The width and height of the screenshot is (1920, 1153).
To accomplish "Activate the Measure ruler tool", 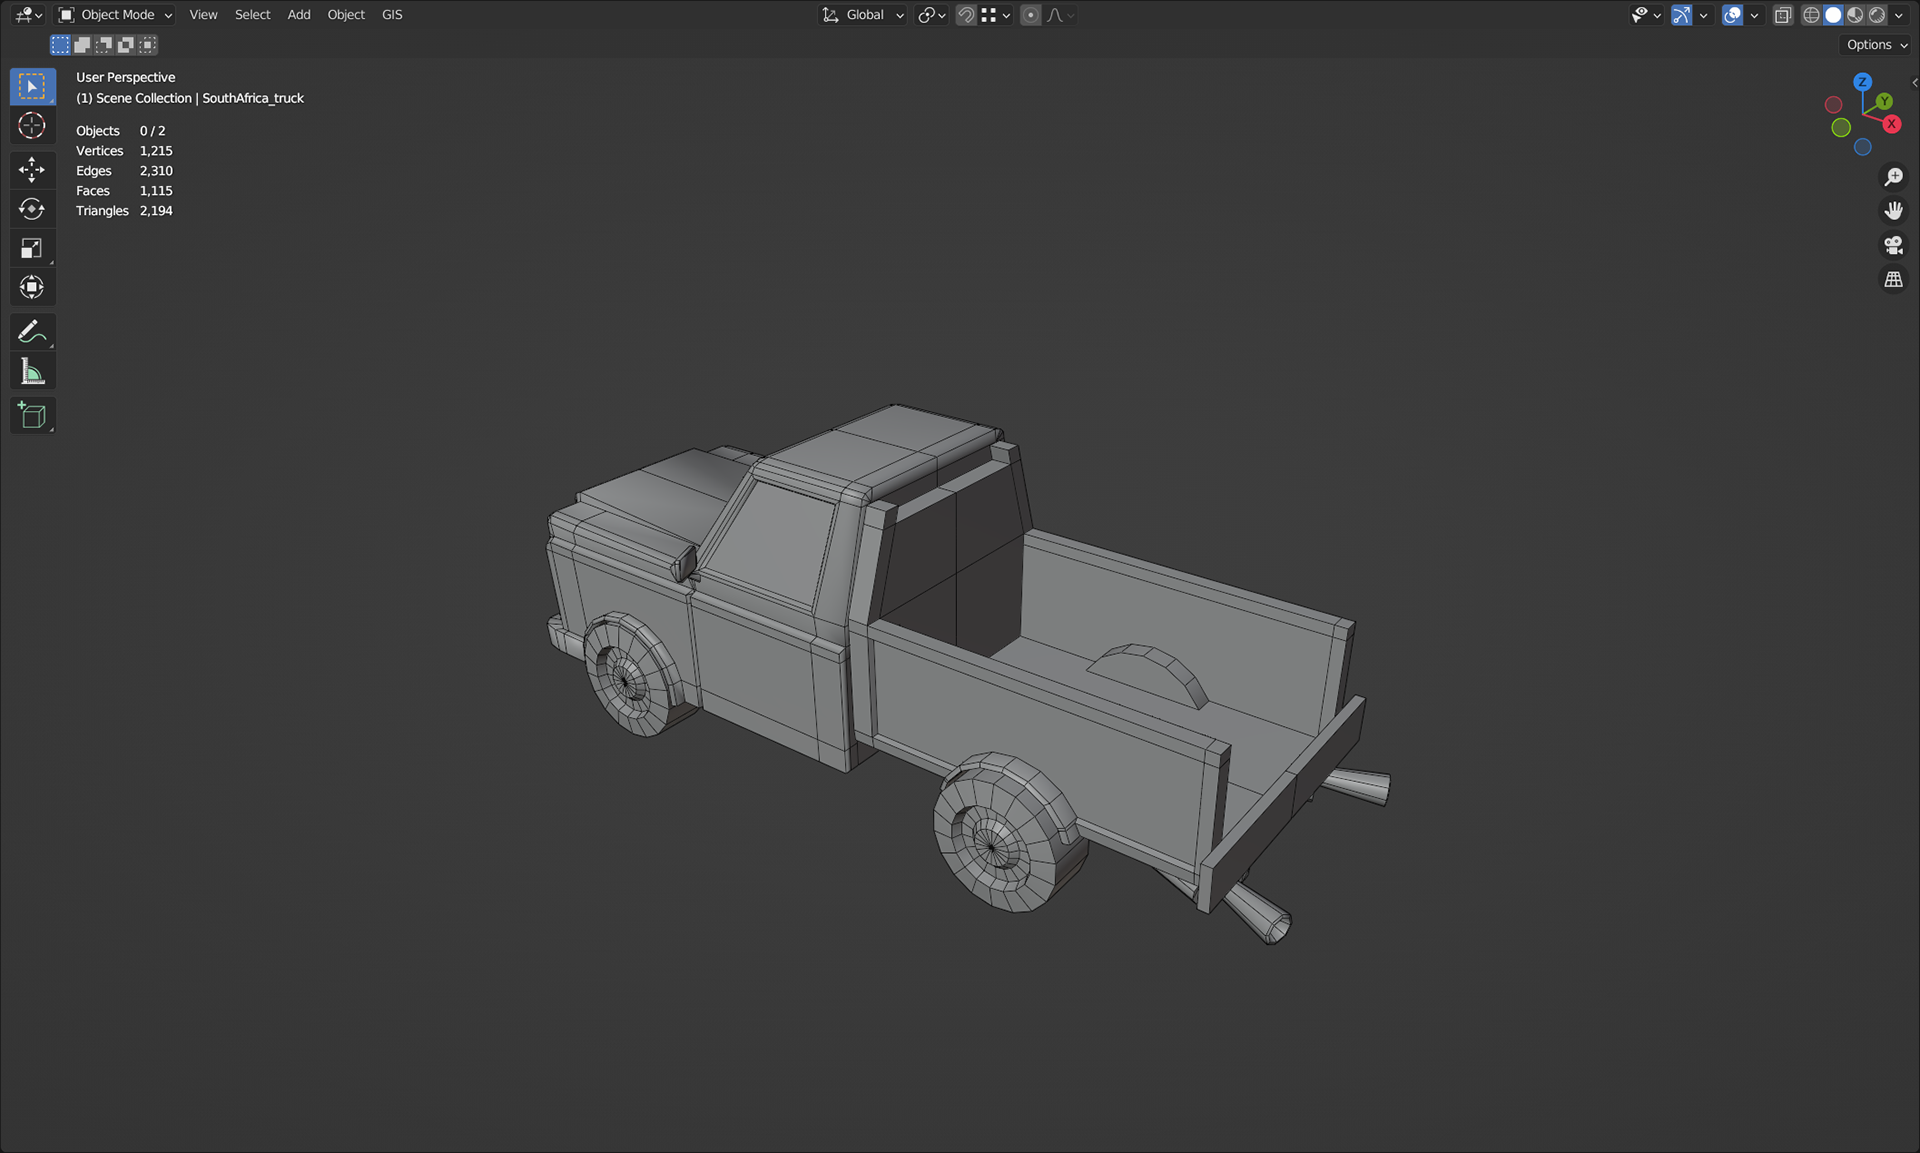I will click(x=32, y=373).
